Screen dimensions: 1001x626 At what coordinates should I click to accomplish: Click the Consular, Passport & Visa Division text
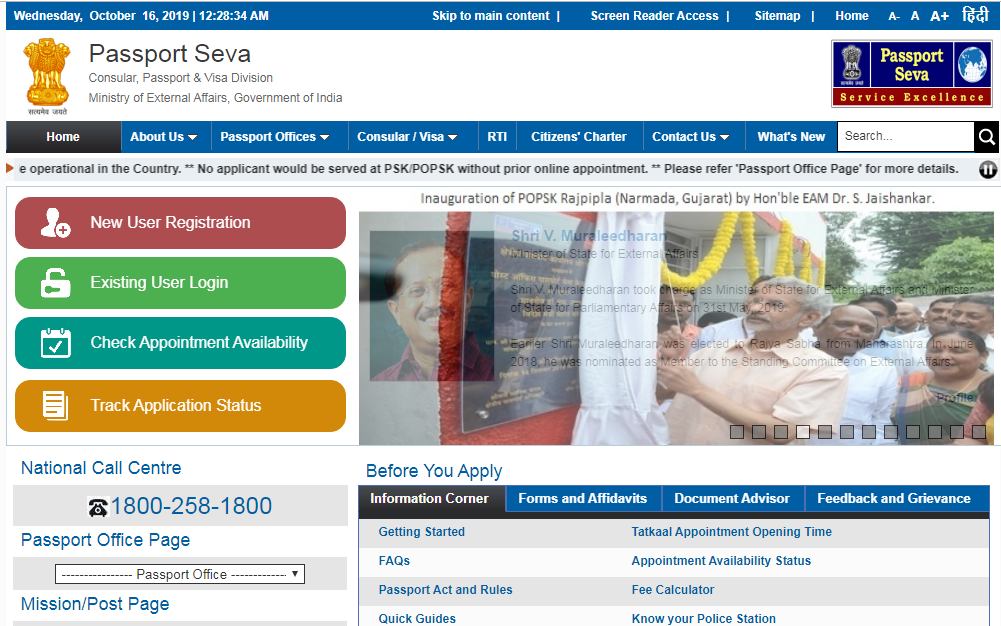[x=181, y=78]
